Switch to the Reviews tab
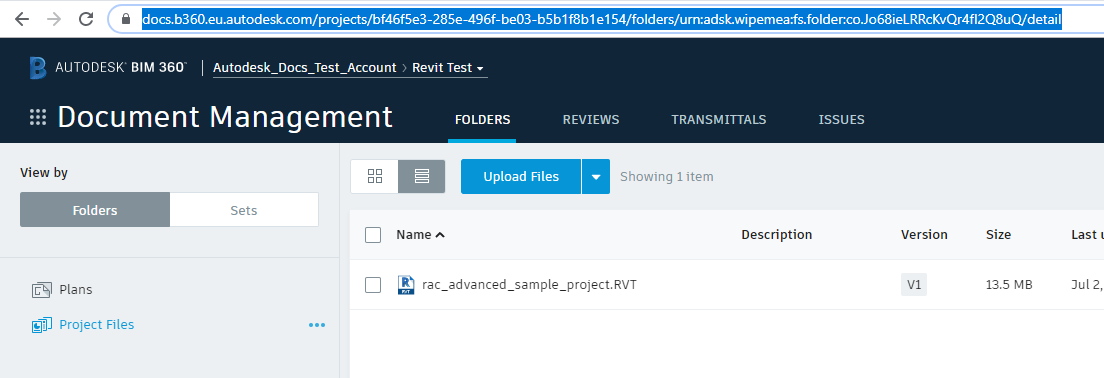The width and height of the screenshot is (1104, 378). click(591, 120)
